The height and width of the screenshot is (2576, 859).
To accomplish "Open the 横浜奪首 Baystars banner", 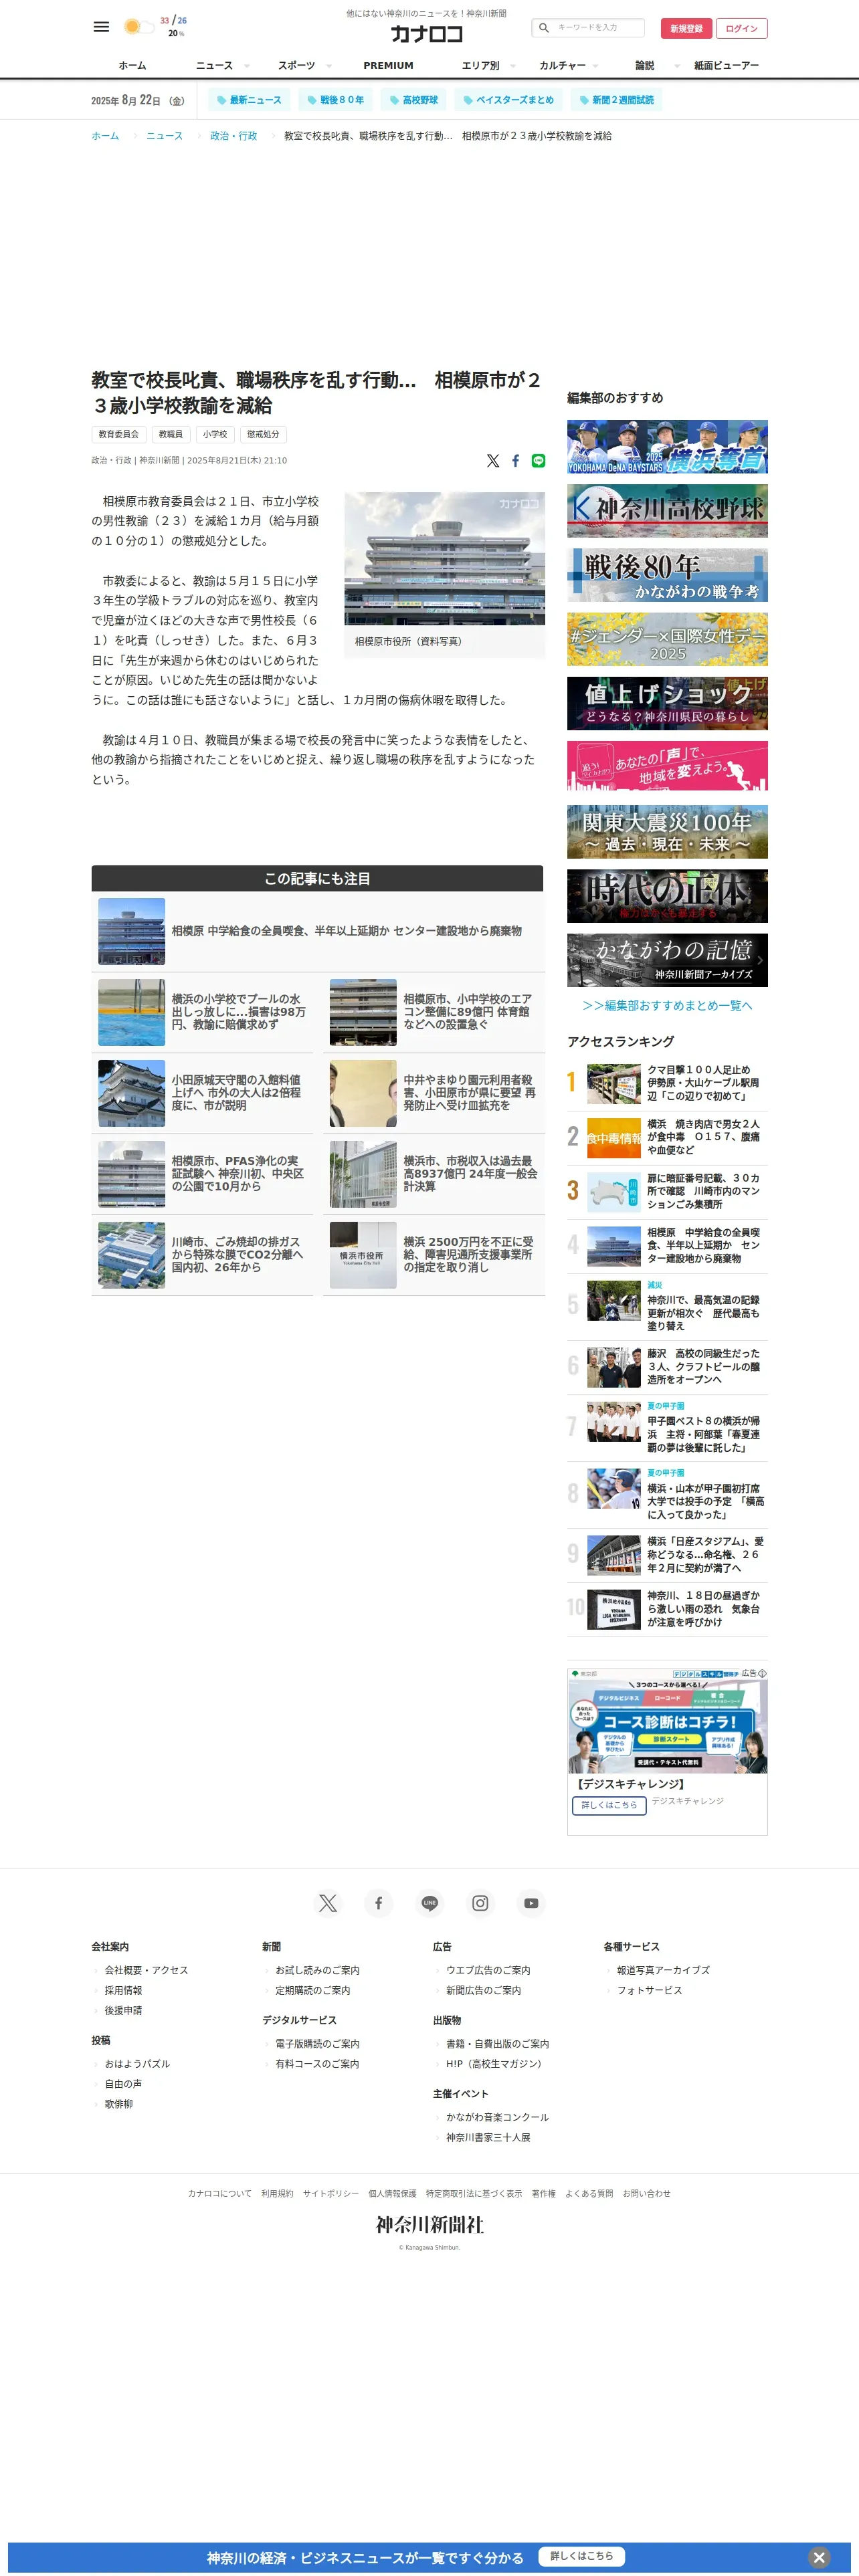I will click(x=667, y=446).
